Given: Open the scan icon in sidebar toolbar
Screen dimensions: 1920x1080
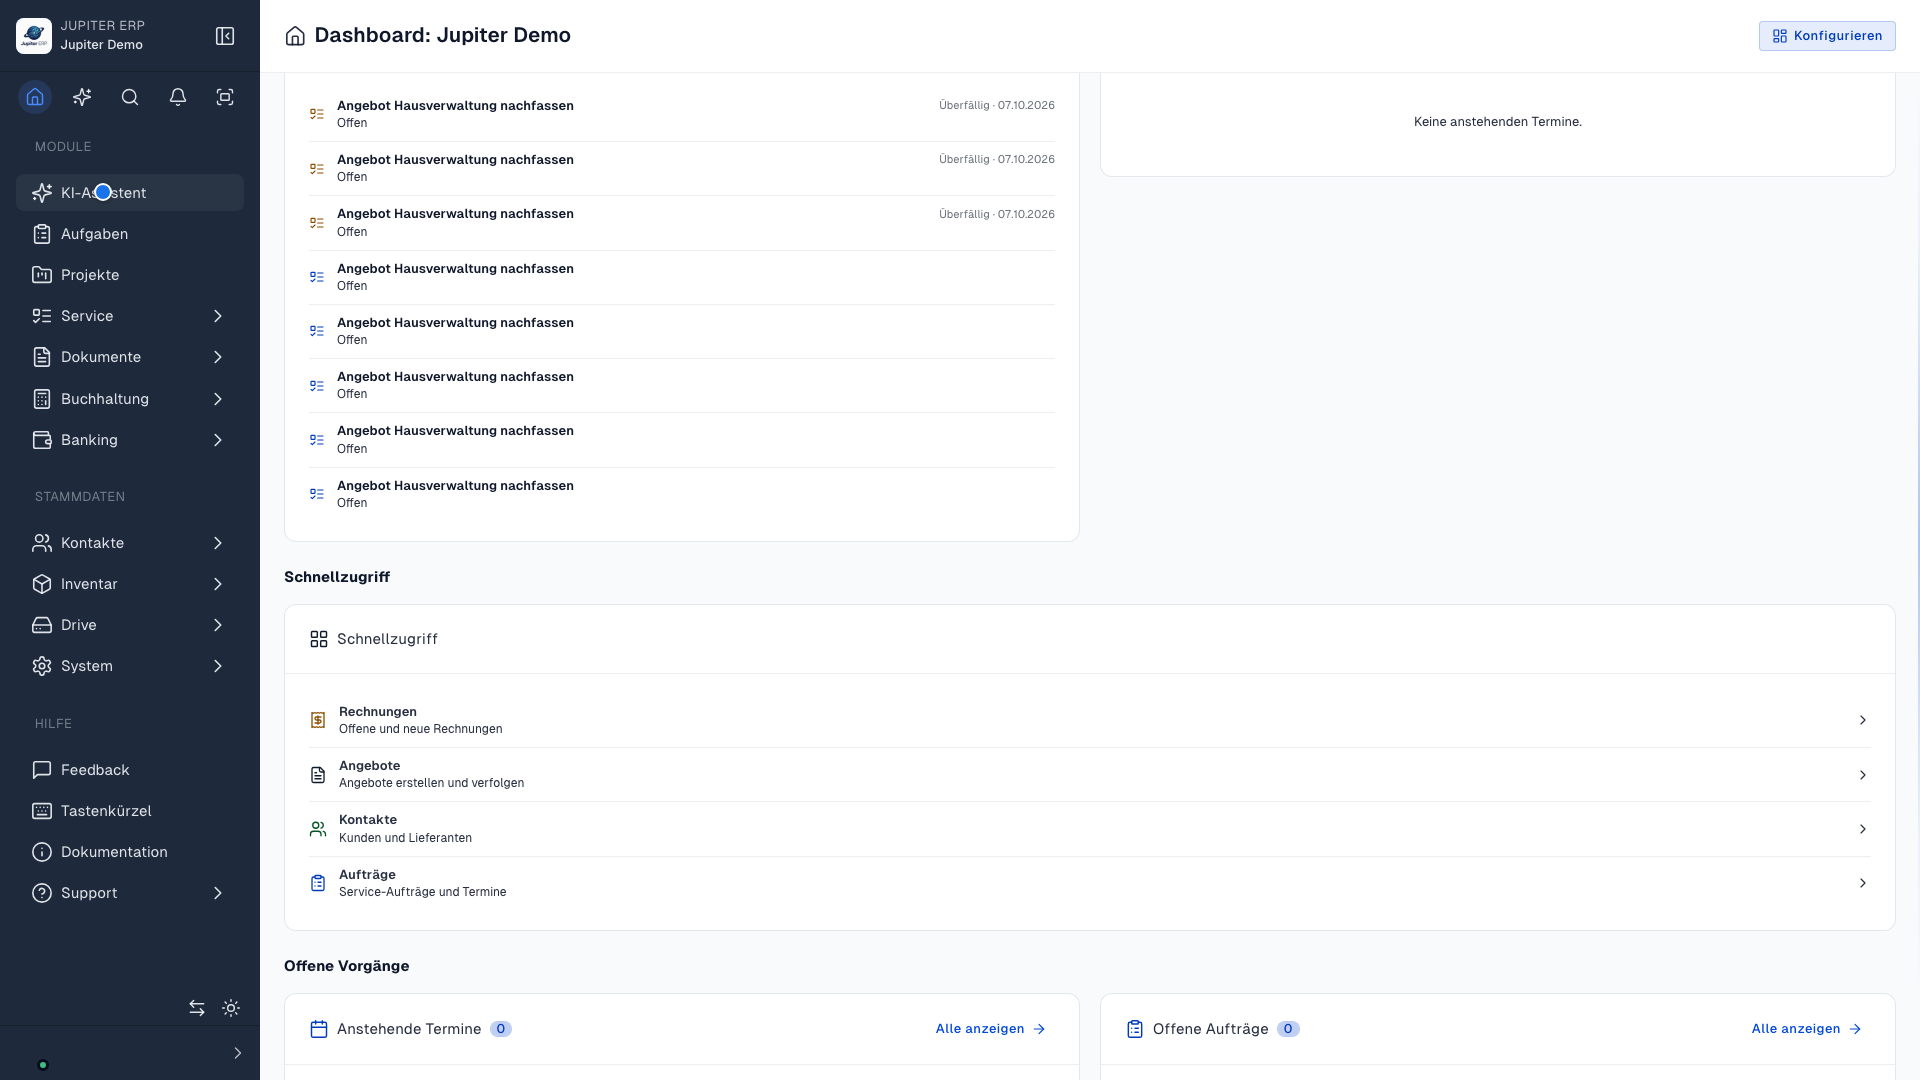Looking at the screenshot, I should (225, 97).
